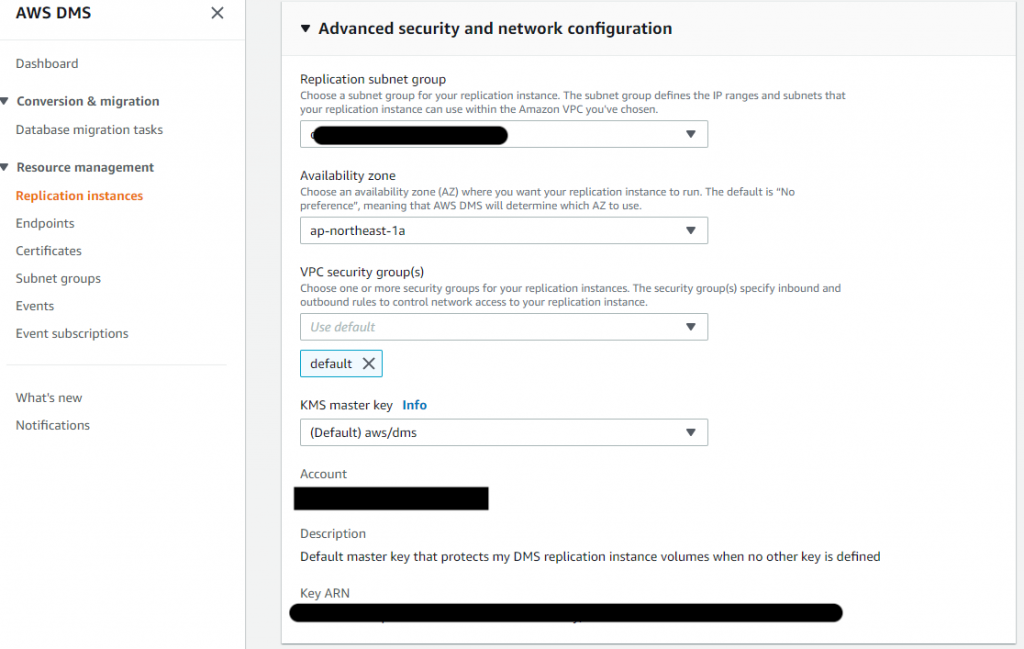This screenshot has height=649, width=1024.
Task: Open the KMS master key dropdown
Action: [690, 432]
